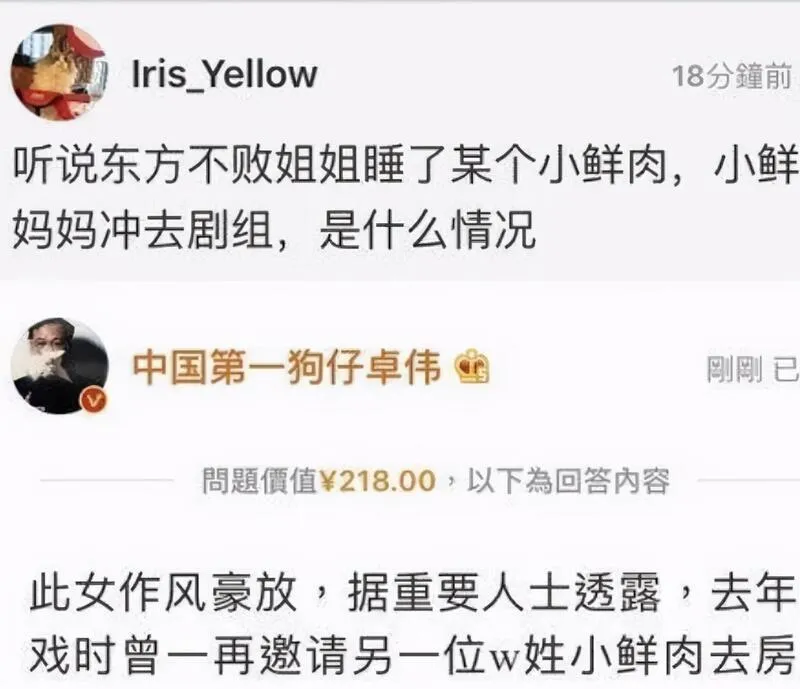The width and height of the screenshot is (800, 689).
Task: Click 据重要人士透露 in the answer
Action: (x=504, y=592)
